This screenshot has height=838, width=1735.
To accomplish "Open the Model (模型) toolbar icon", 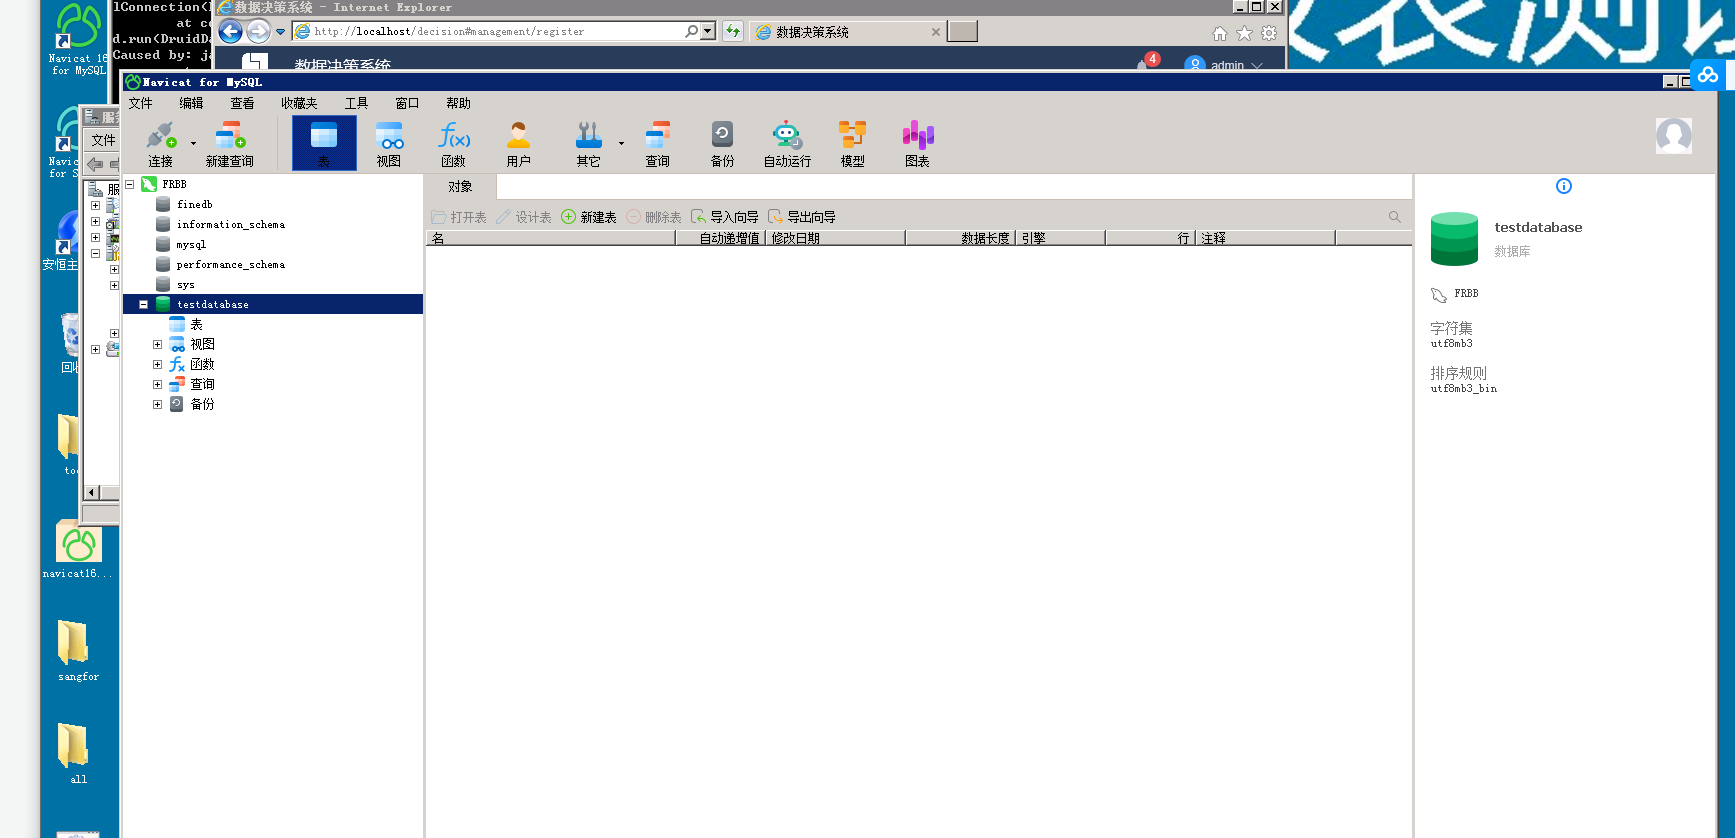I will click(x=852, y=143).
